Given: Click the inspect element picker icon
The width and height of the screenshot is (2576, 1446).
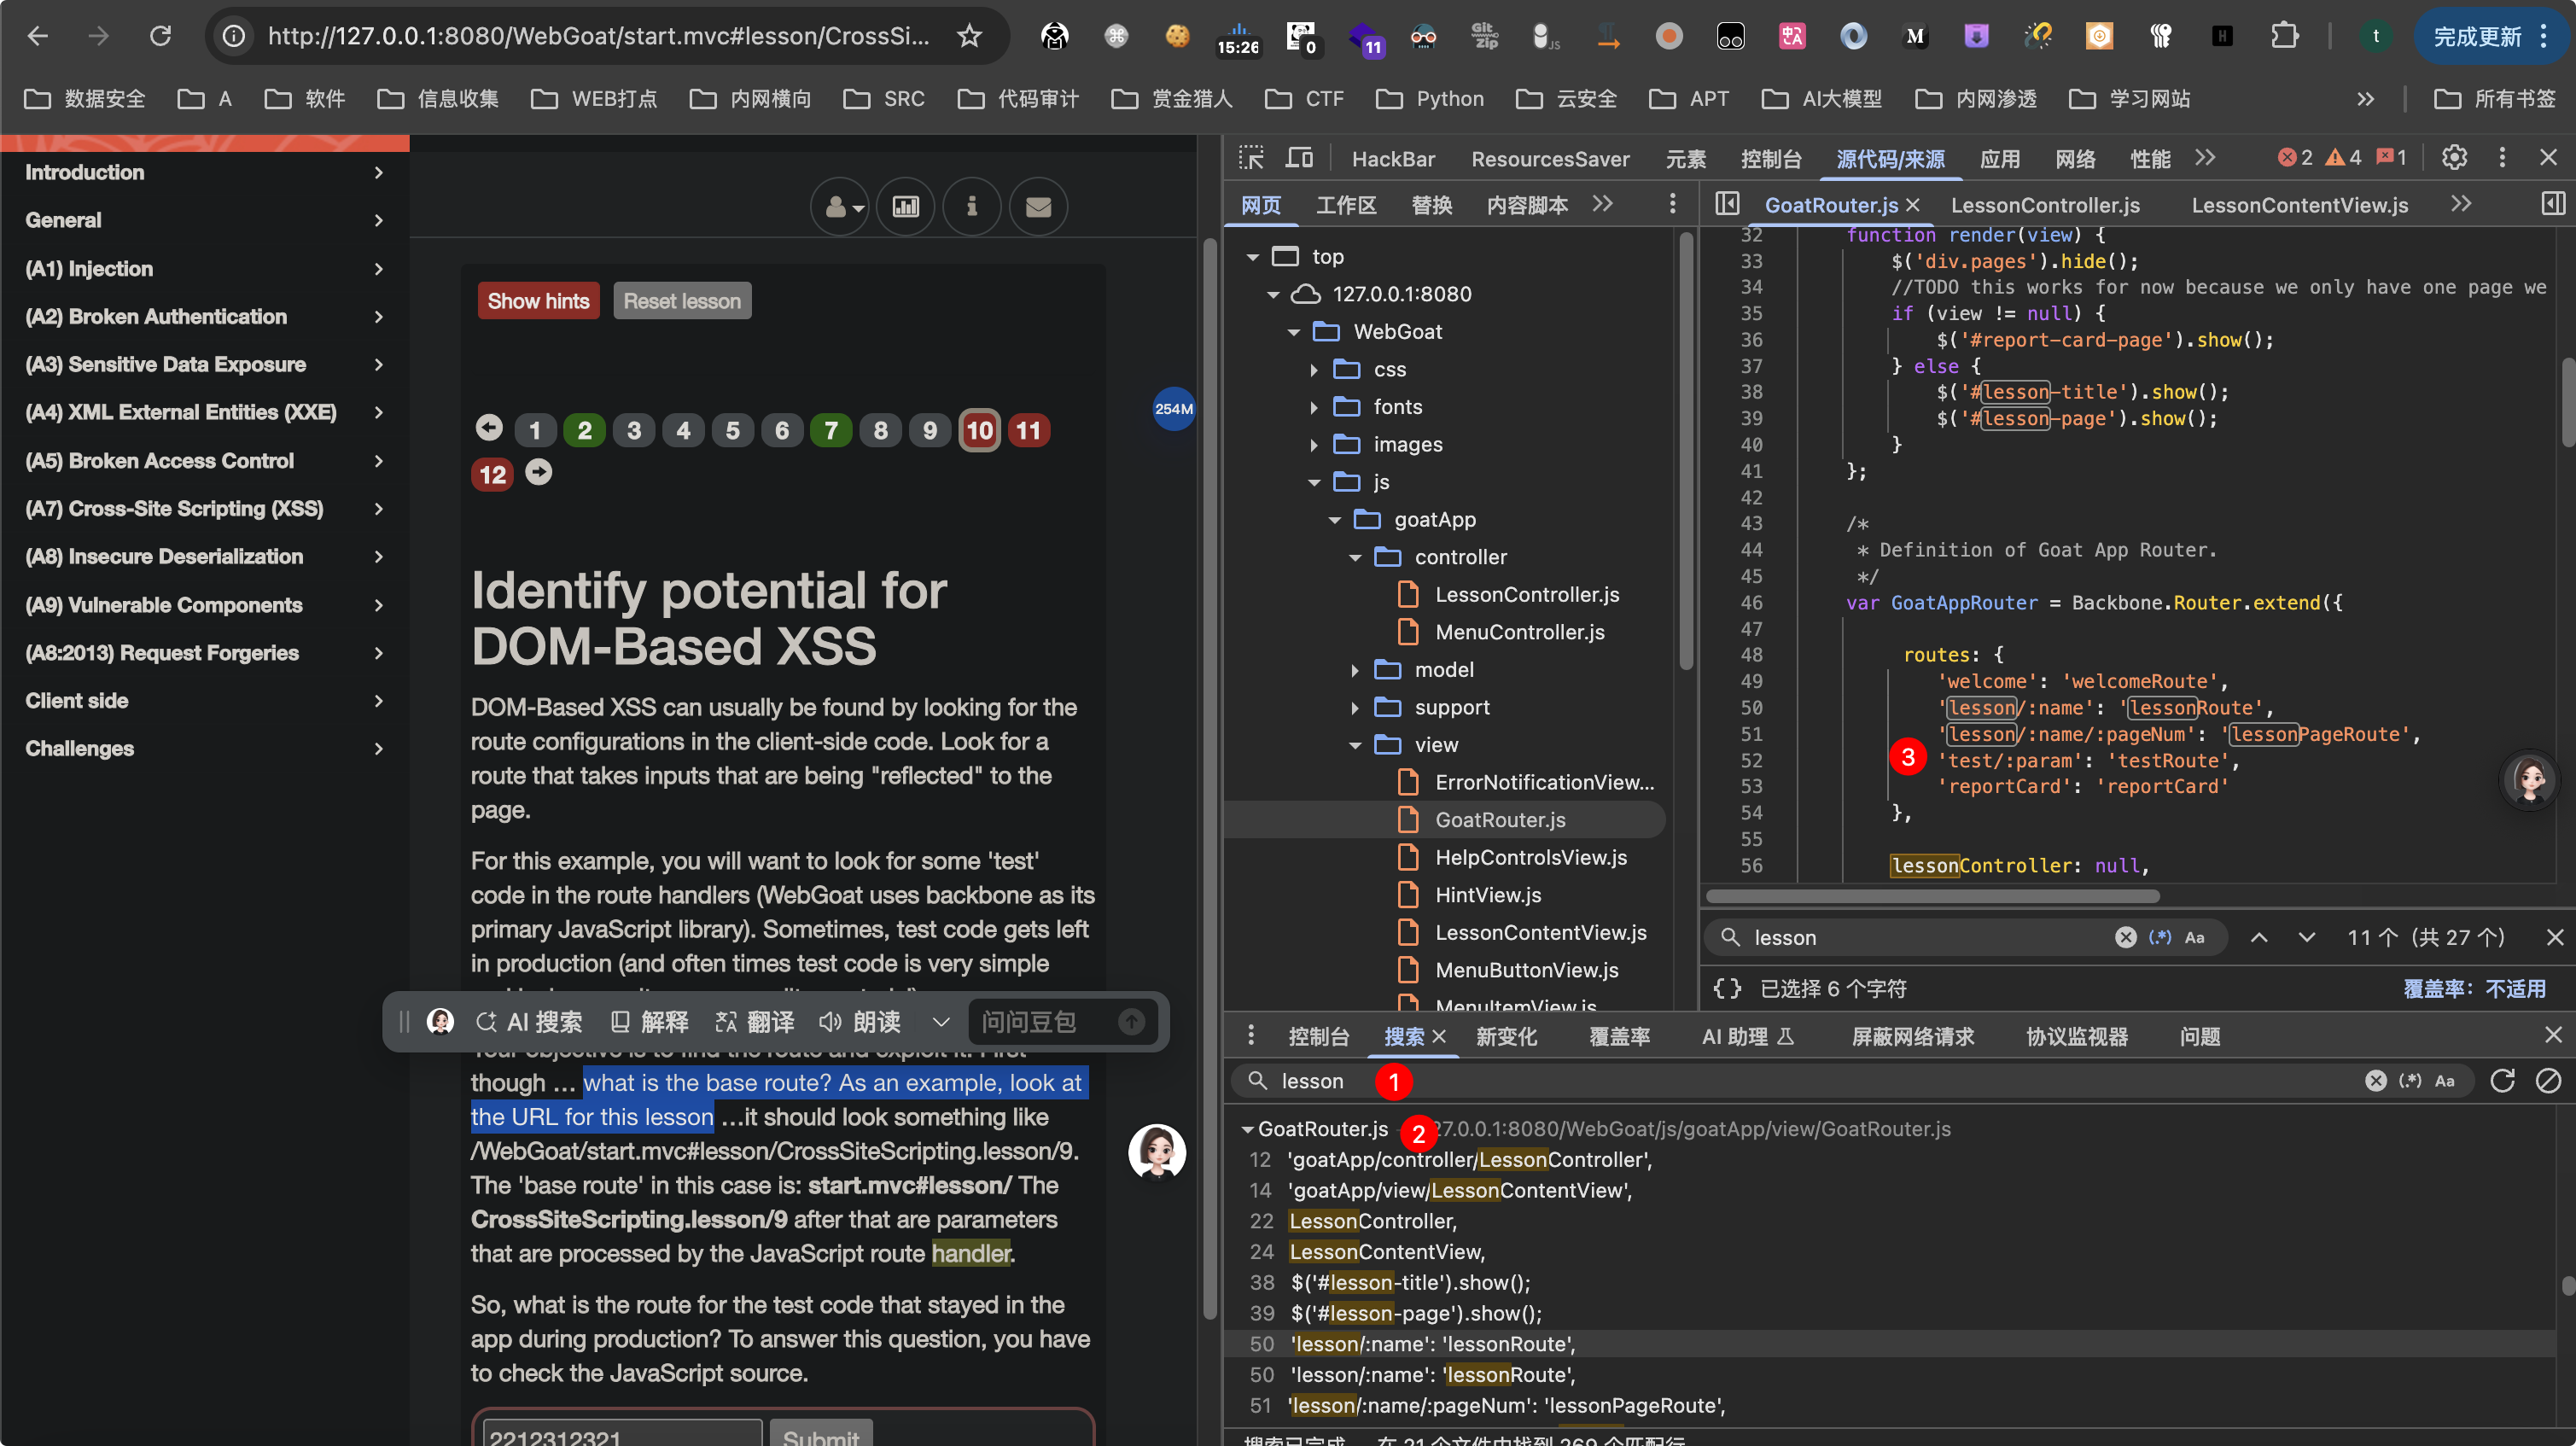Looking at the screenshot, I should pos(1251,157).
